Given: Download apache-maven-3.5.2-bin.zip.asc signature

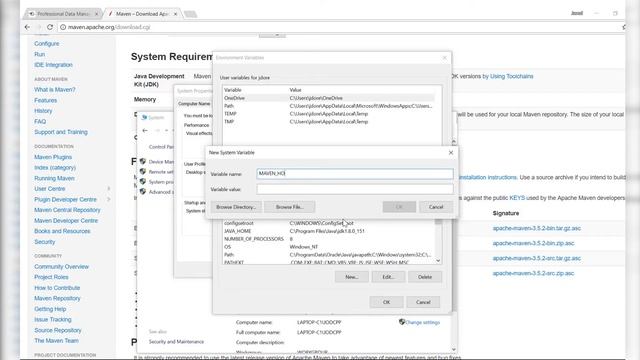Looking at the screenshot, I should (533, 243).
